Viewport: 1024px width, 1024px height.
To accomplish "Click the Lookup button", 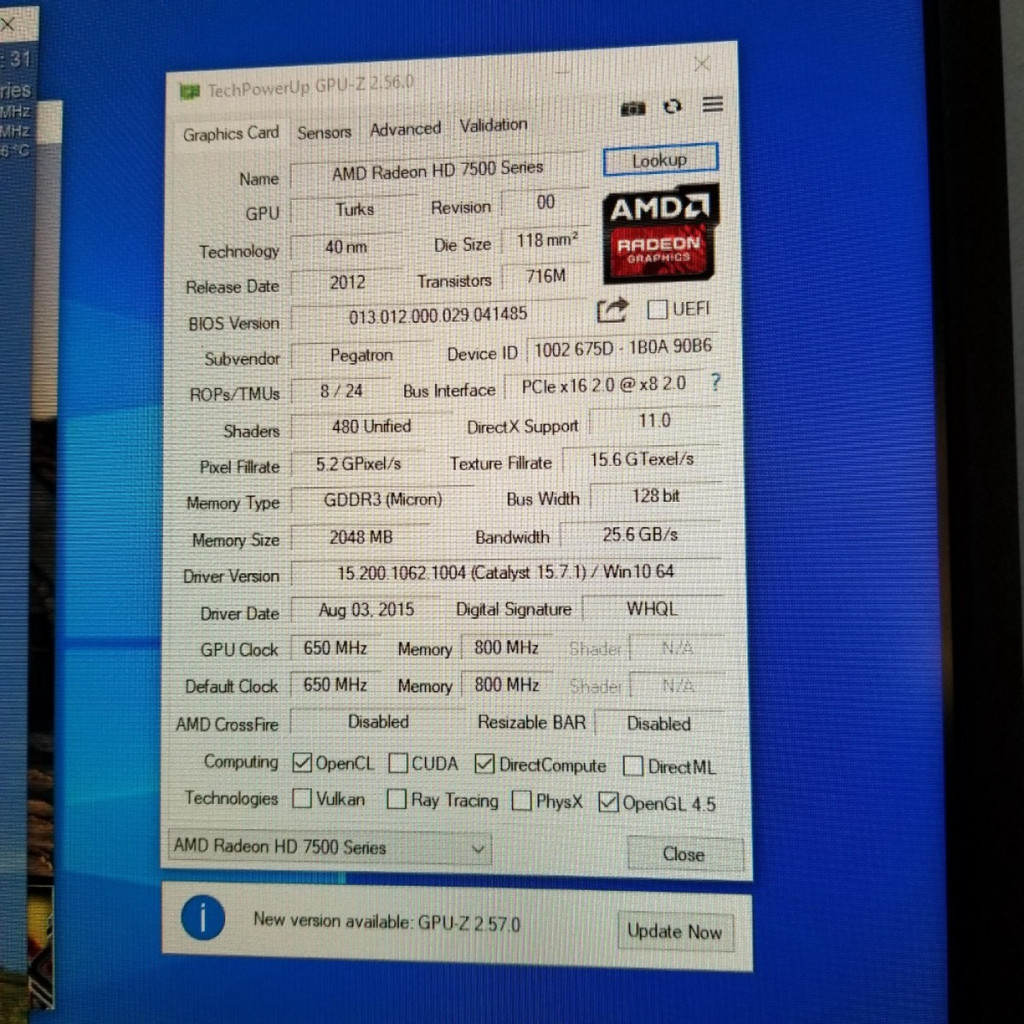I will point(660,159).
